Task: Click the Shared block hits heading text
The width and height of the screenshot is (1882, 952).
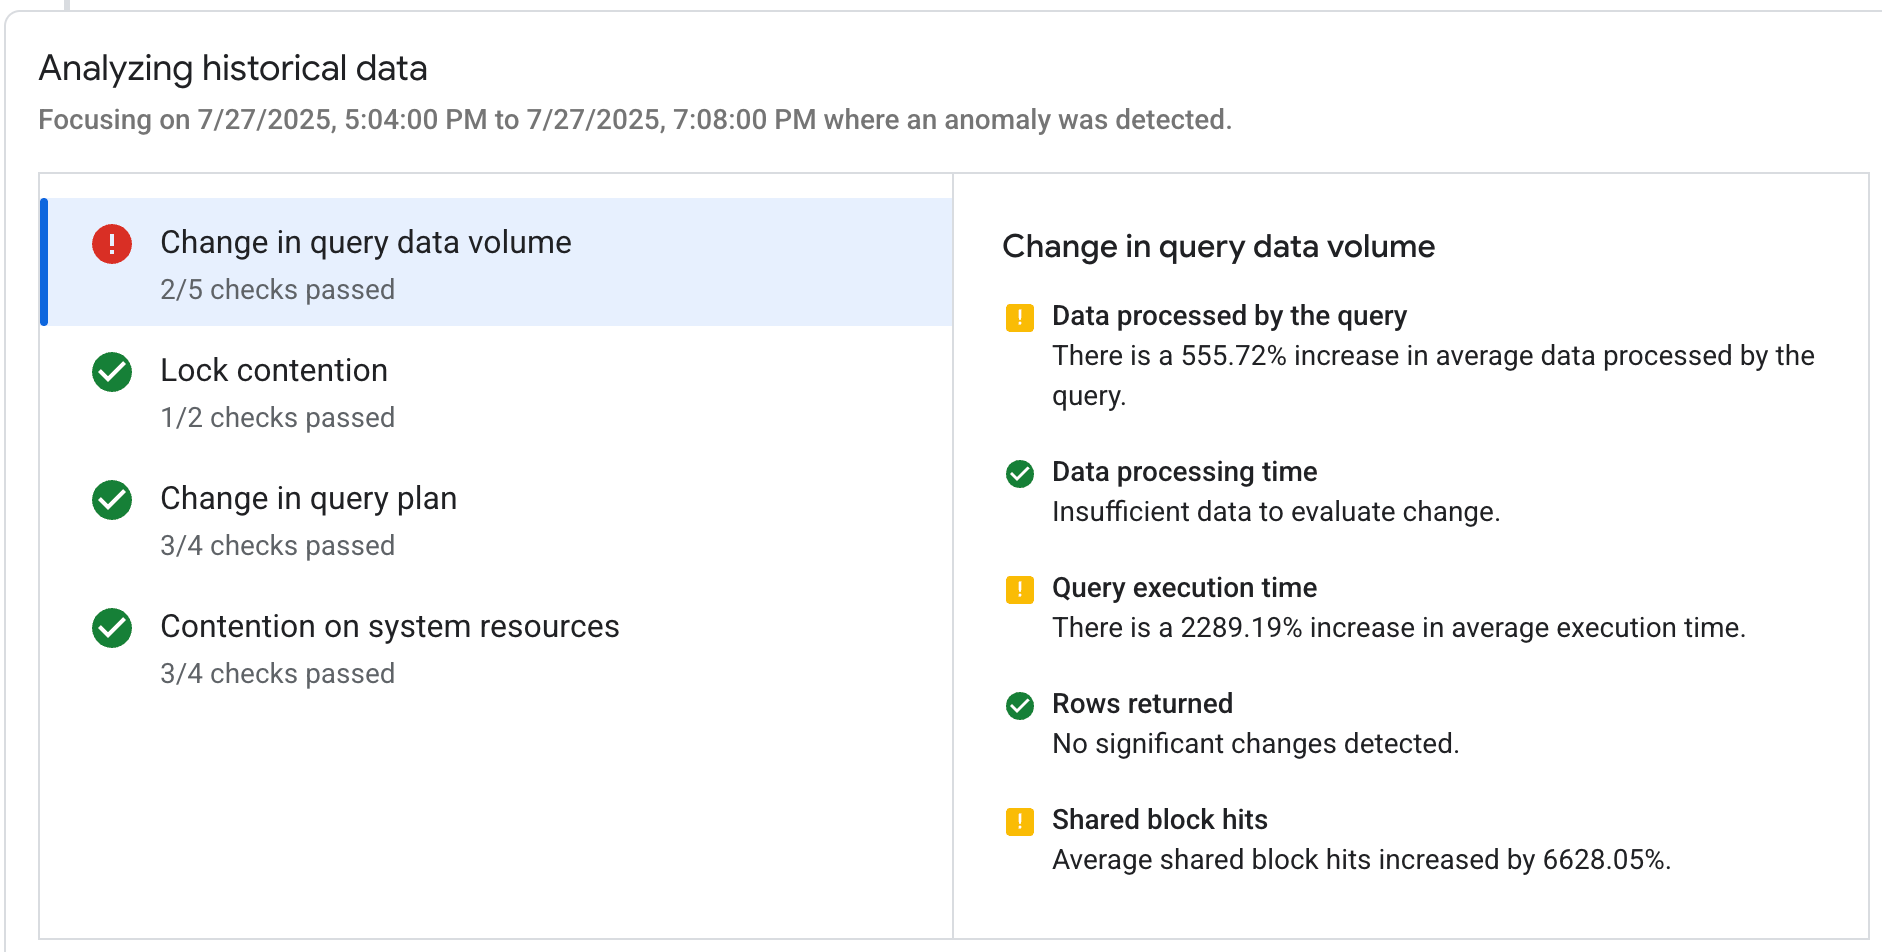Action: pyautogui.click(x=1159, y=820)
